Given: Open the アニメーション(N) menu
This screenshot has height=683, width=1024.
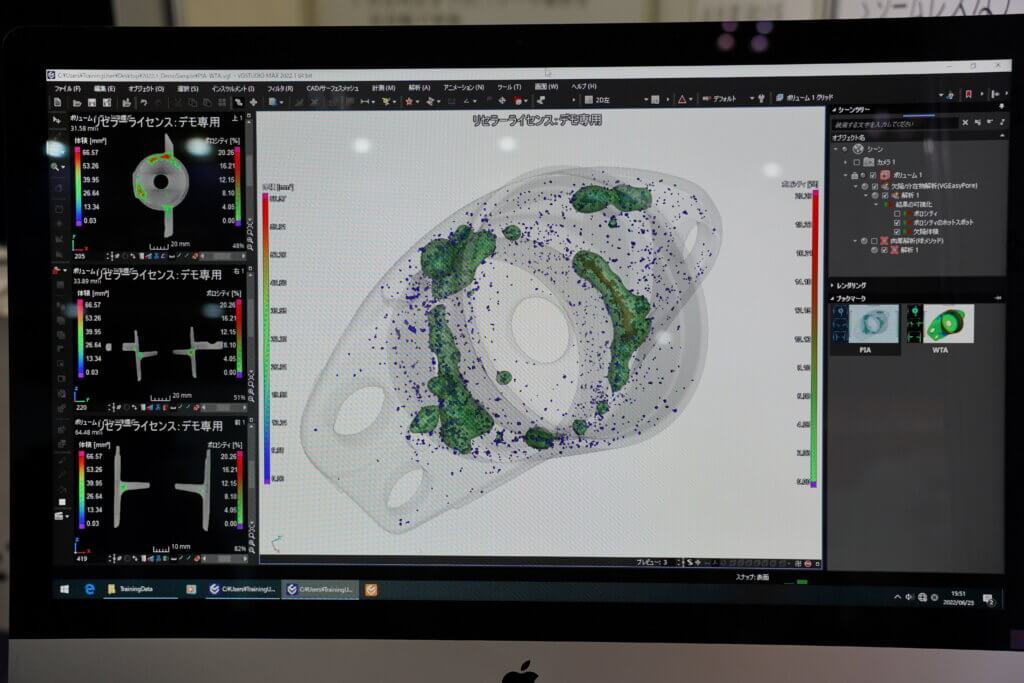Looking at the screenshot, I should coord(464,87).
